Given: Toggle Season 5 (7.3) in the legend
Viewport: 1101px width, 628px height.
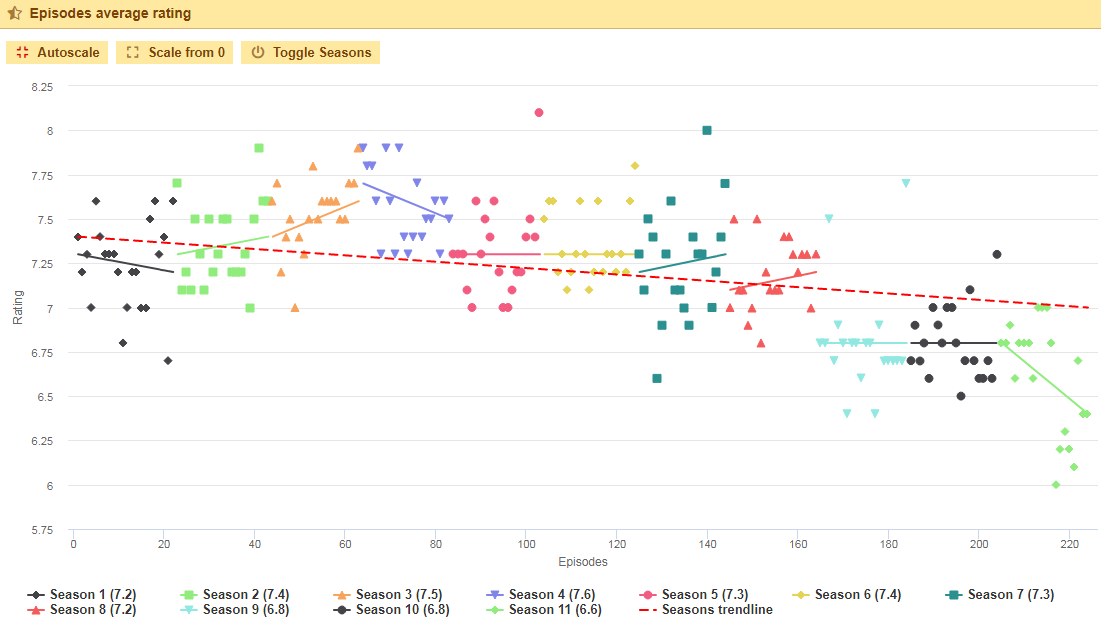Looking at the screenshot, I should 694,595.
